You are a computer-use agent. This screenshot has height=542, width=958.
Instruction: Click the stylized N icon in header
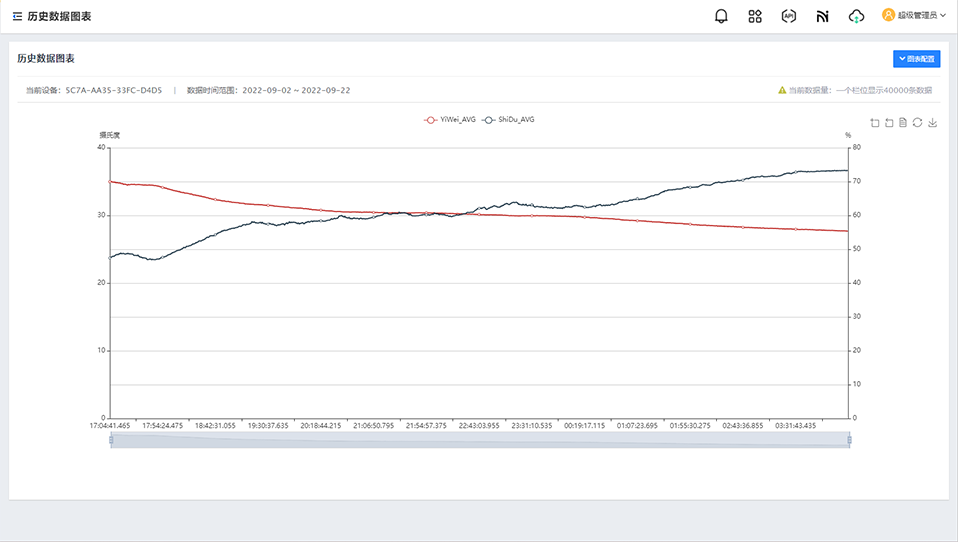(x=822, y=16)
